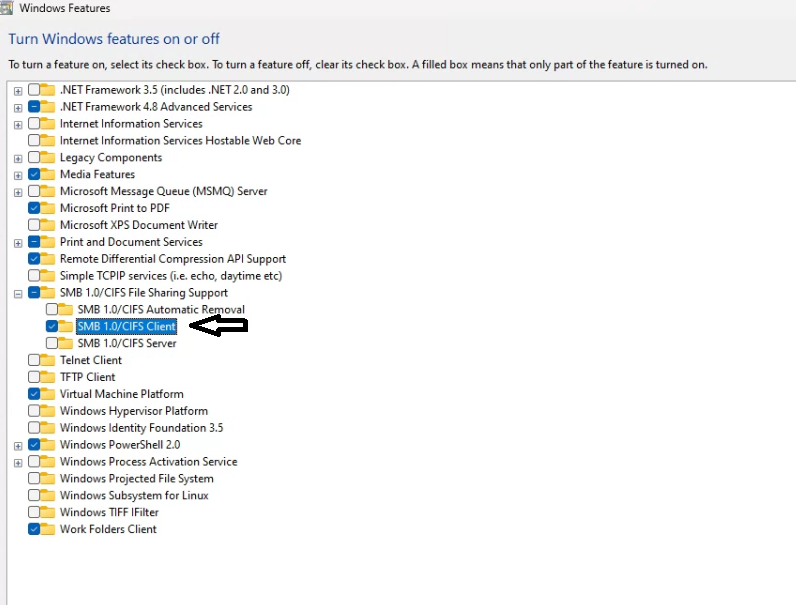Click the folder icon beside Microsoft Print to PDF
This screenshot has height=605, width=796.
(x=48, y=208)
